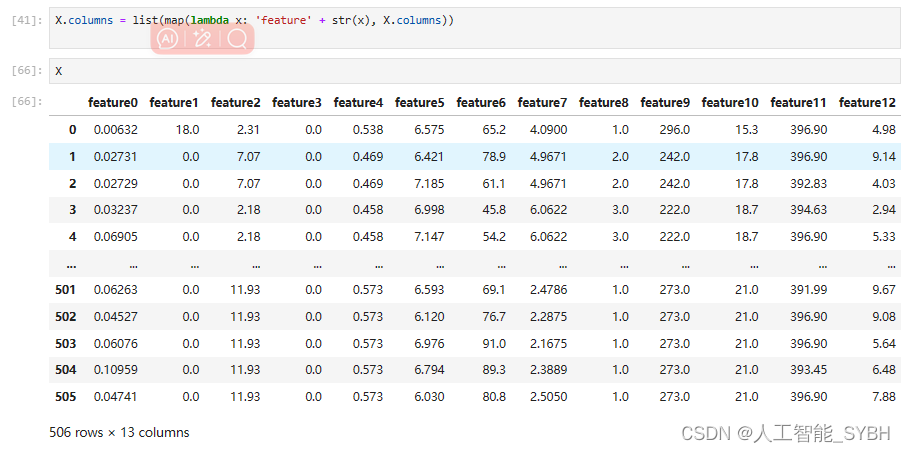Screen dimensions: 905x453
Task: Click row index 501
Action: pos(65,290)
